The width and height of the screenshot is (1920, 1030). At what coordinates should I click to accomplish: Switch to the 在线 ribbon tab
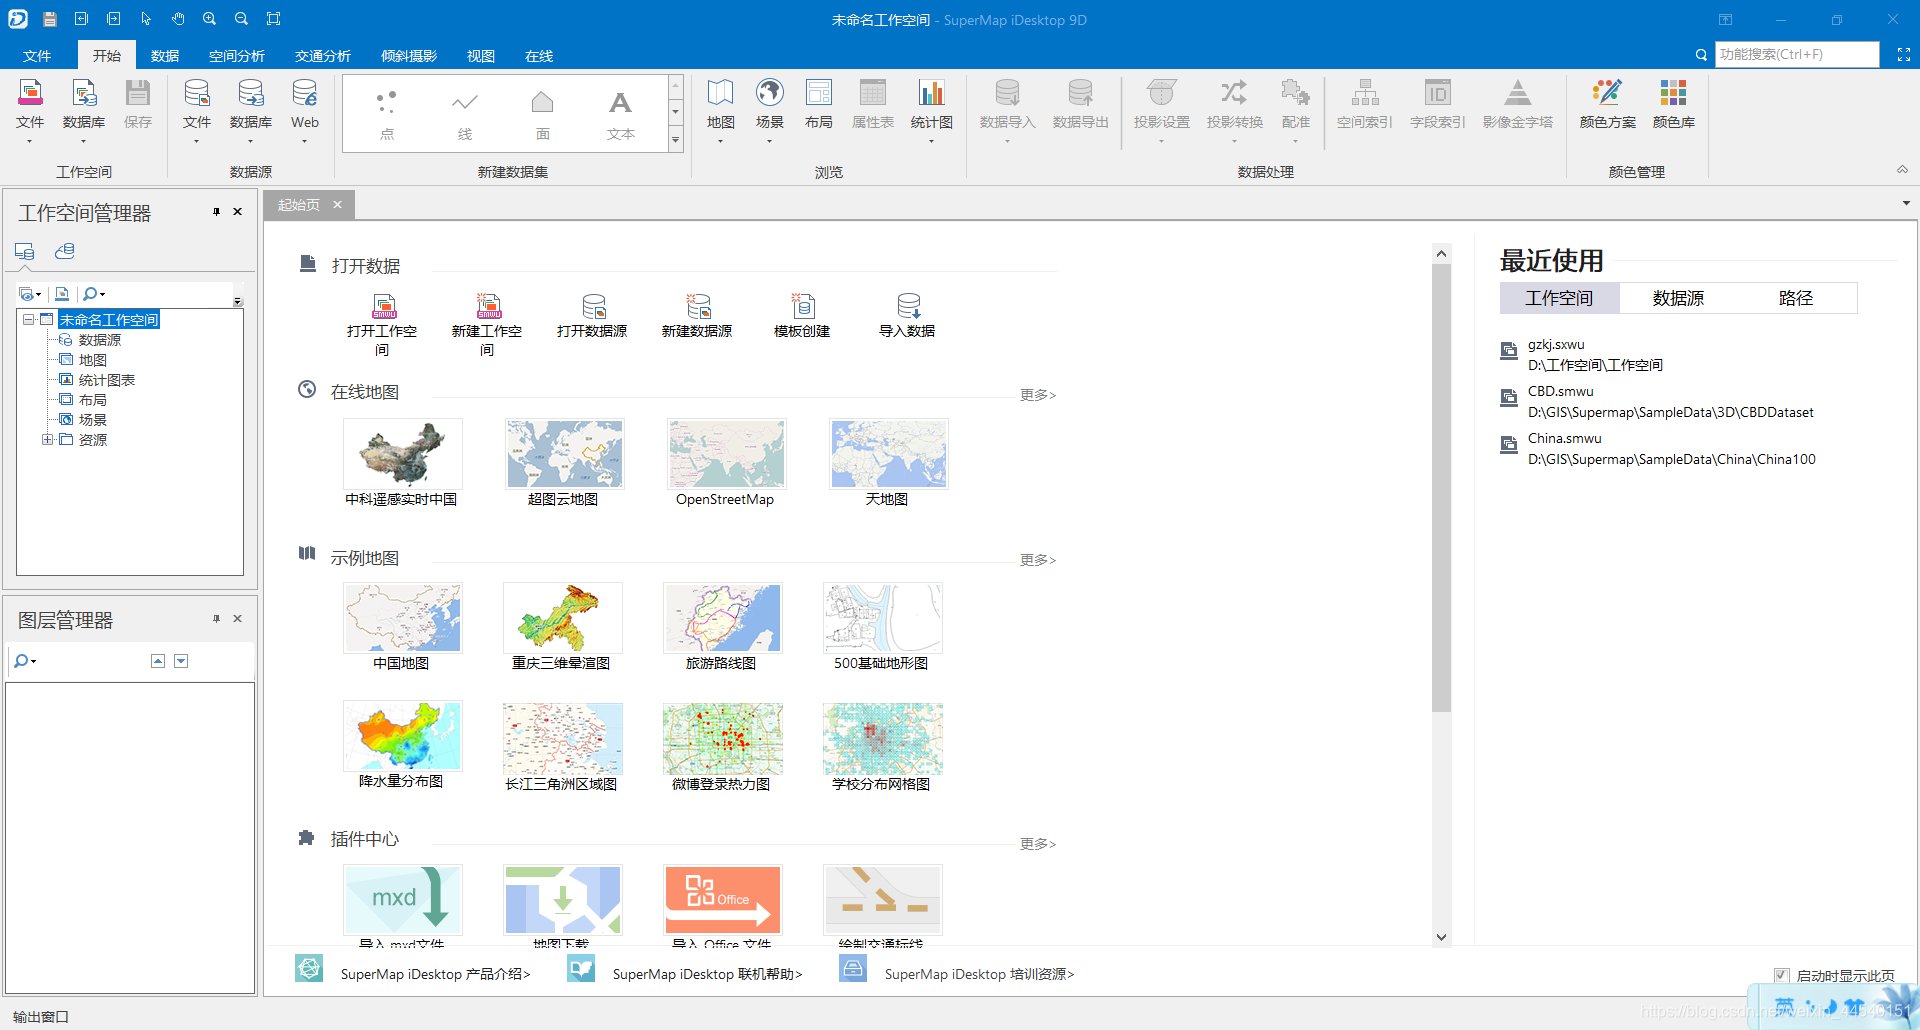[539, 56]
